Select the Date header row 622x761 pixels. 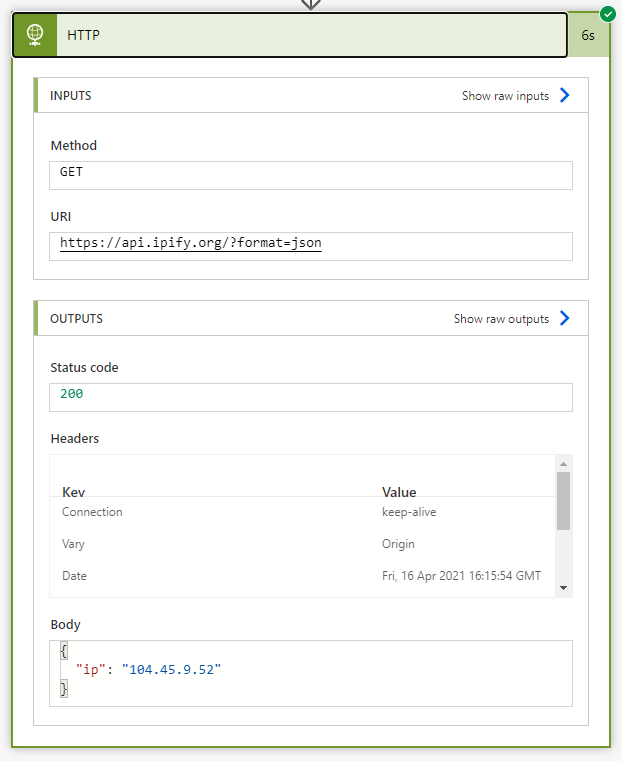(x=300, y=576)
